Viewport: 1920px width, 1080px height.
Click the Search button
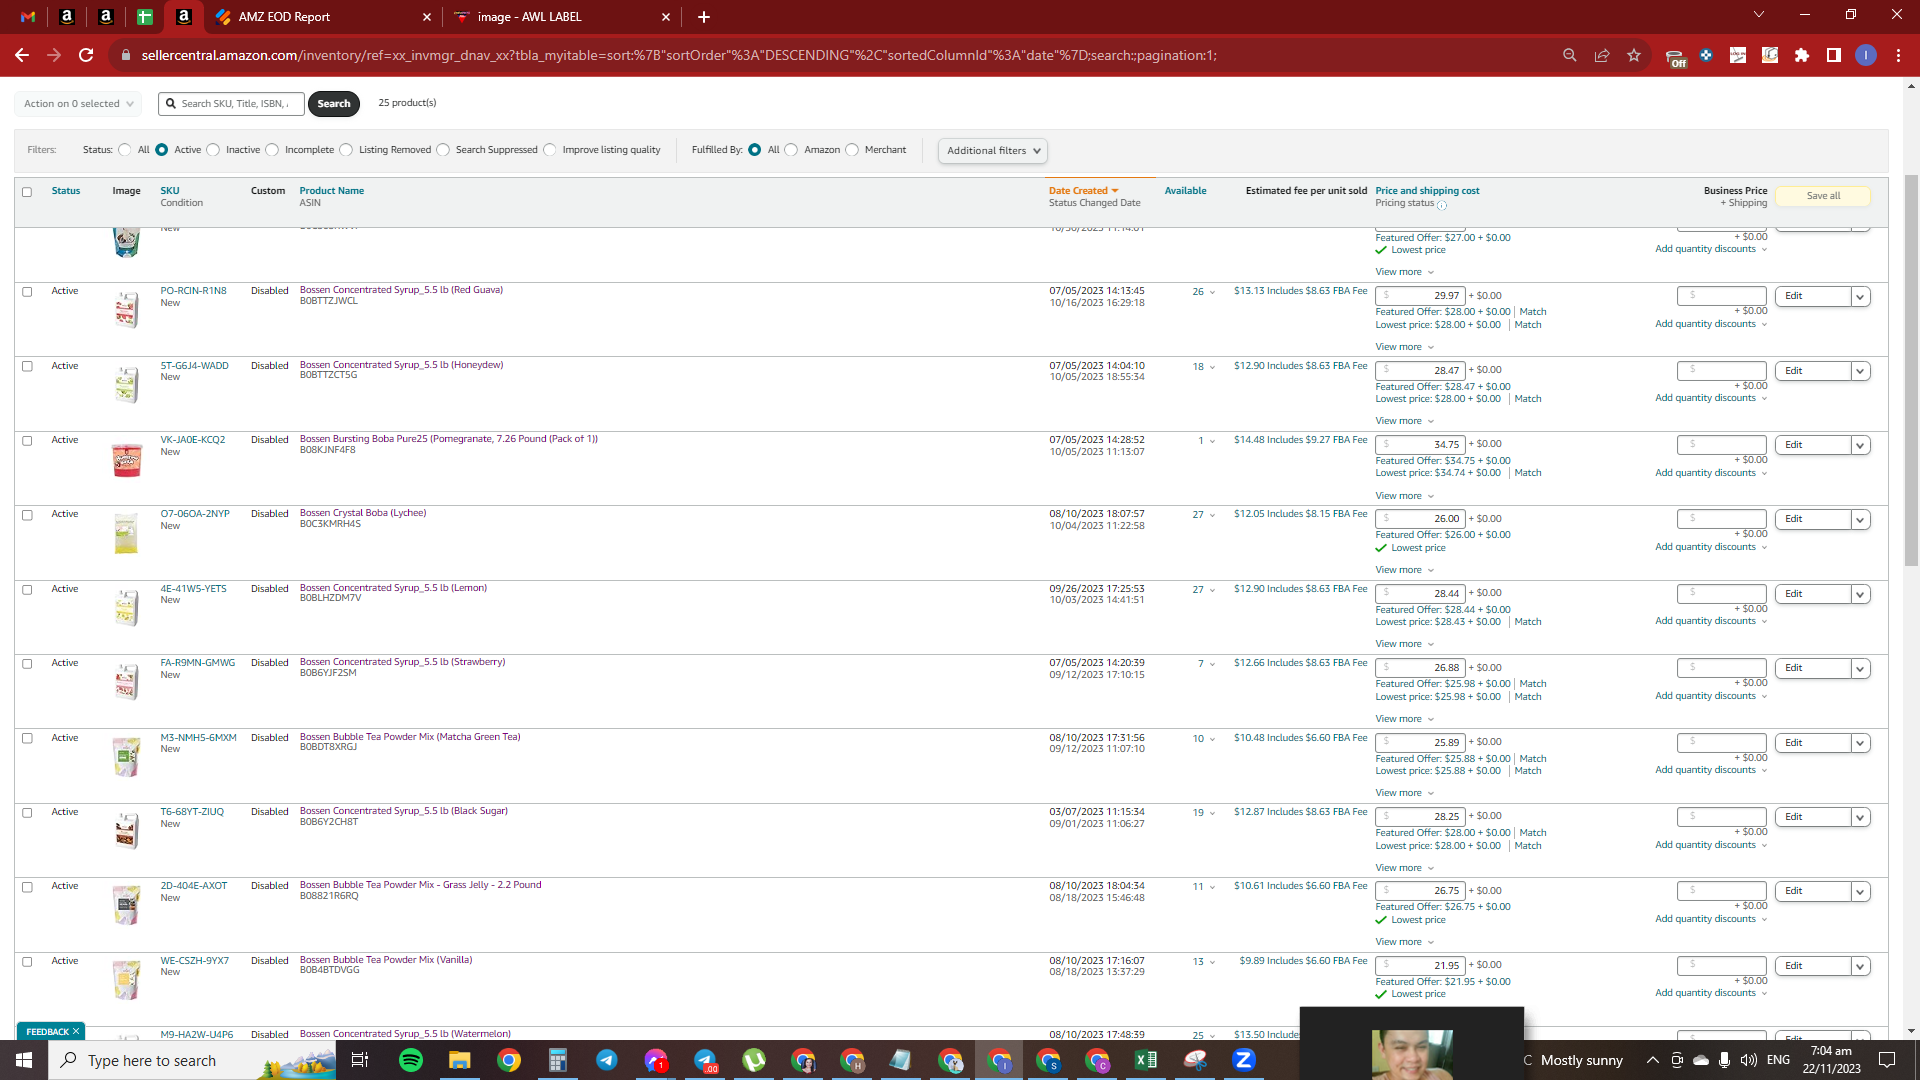[334, 104]
